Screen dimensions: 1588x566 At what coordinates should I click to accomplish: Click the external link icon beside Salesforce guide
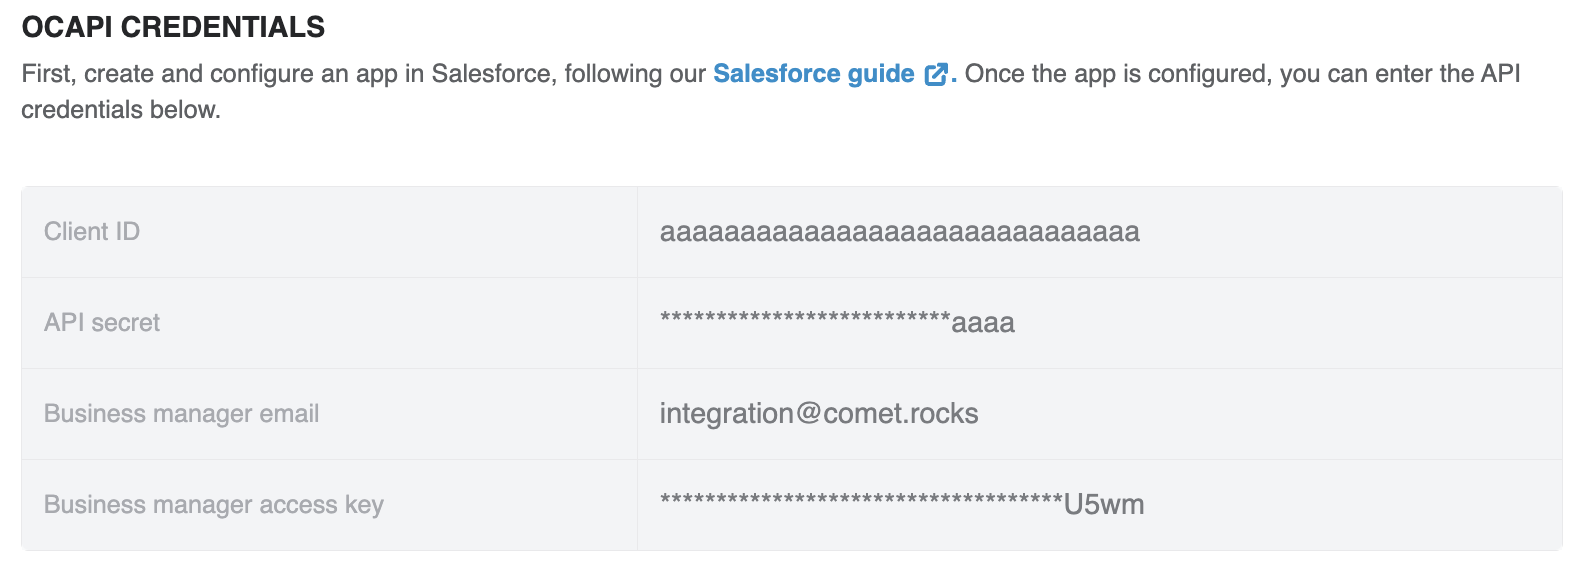[x=936, y=75]
